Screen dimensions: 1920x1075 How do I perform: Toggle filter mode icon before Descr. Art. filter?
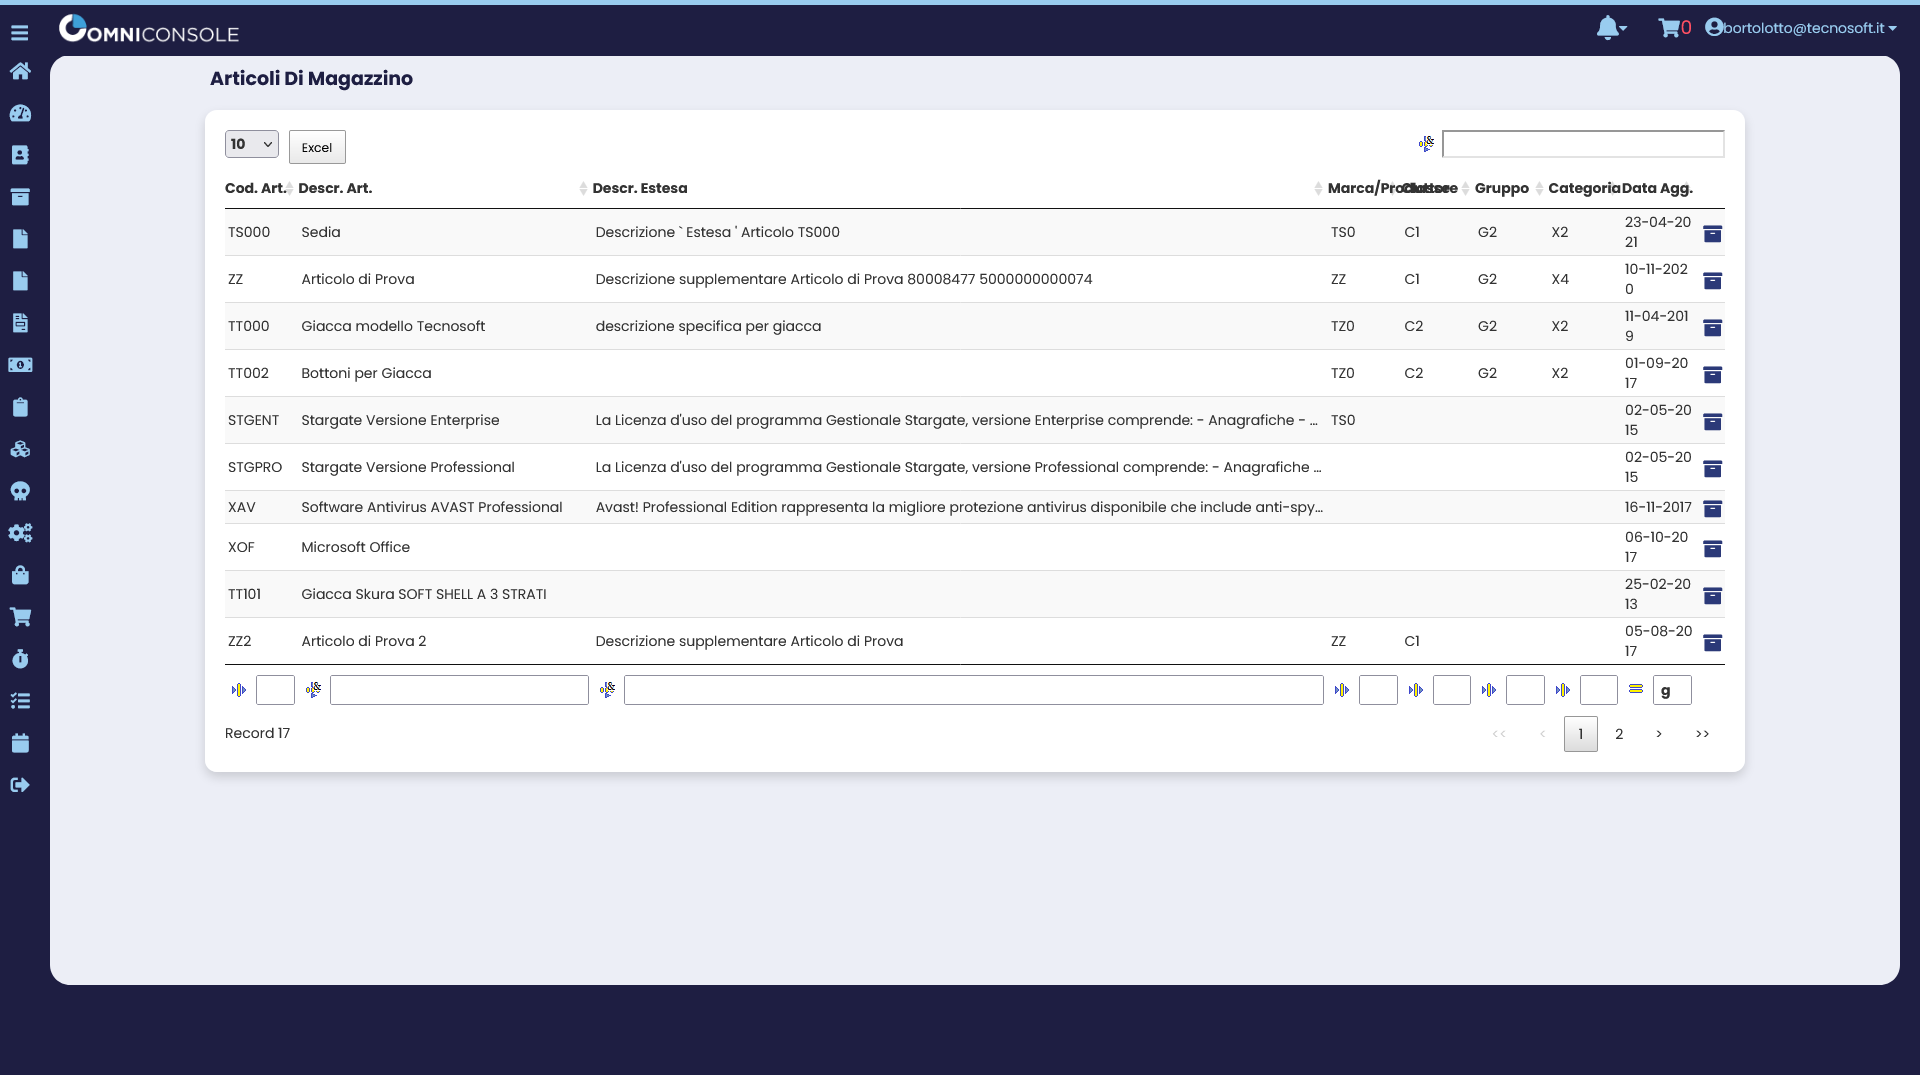[x=313, y=690]
